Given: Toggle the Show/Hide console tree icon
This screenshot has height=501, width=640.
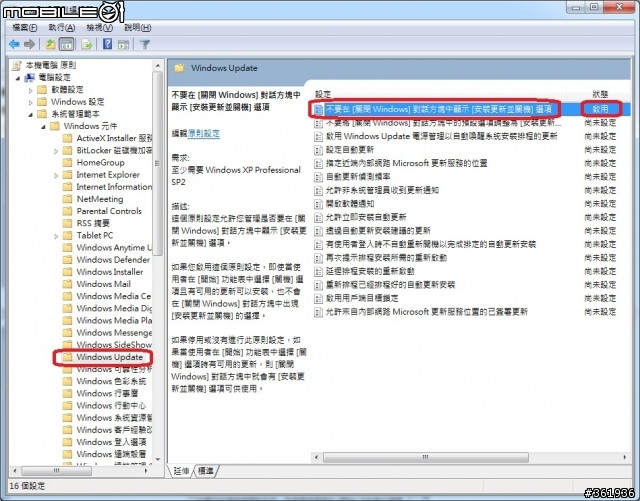Looking at the screenshot, I should point(66,44).
